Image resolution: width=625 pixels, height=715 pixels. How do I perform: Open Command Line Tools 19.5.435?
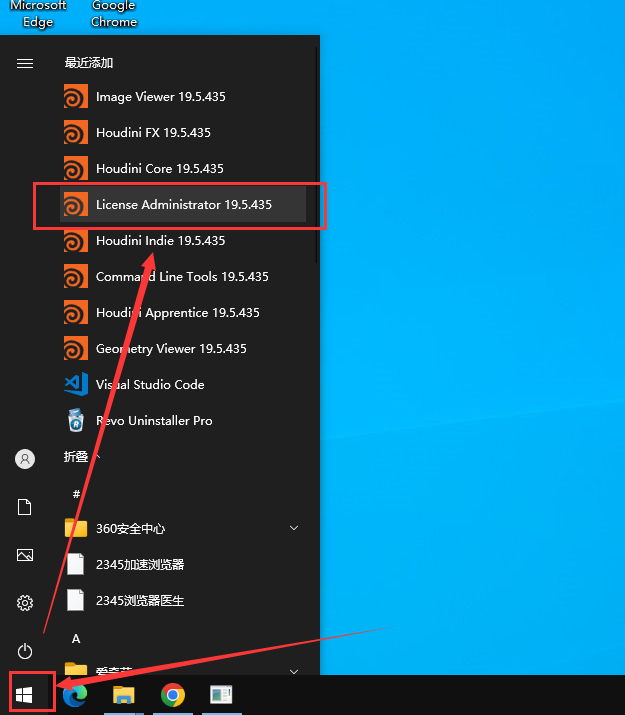click(x=182, y=277)
